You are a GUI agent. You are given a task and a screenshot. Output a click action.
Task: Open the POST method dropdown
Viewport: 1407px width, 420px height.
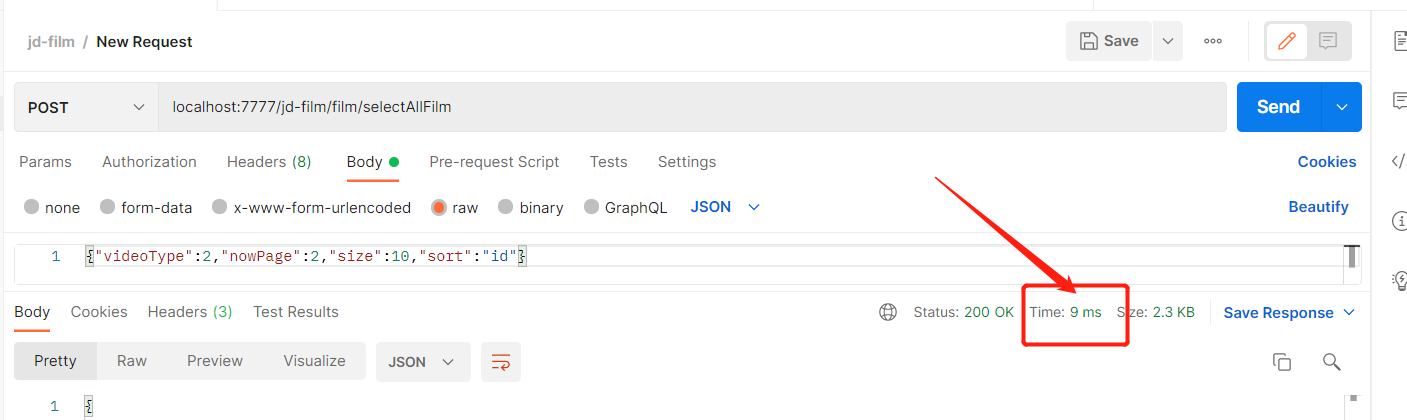point(86,107)
